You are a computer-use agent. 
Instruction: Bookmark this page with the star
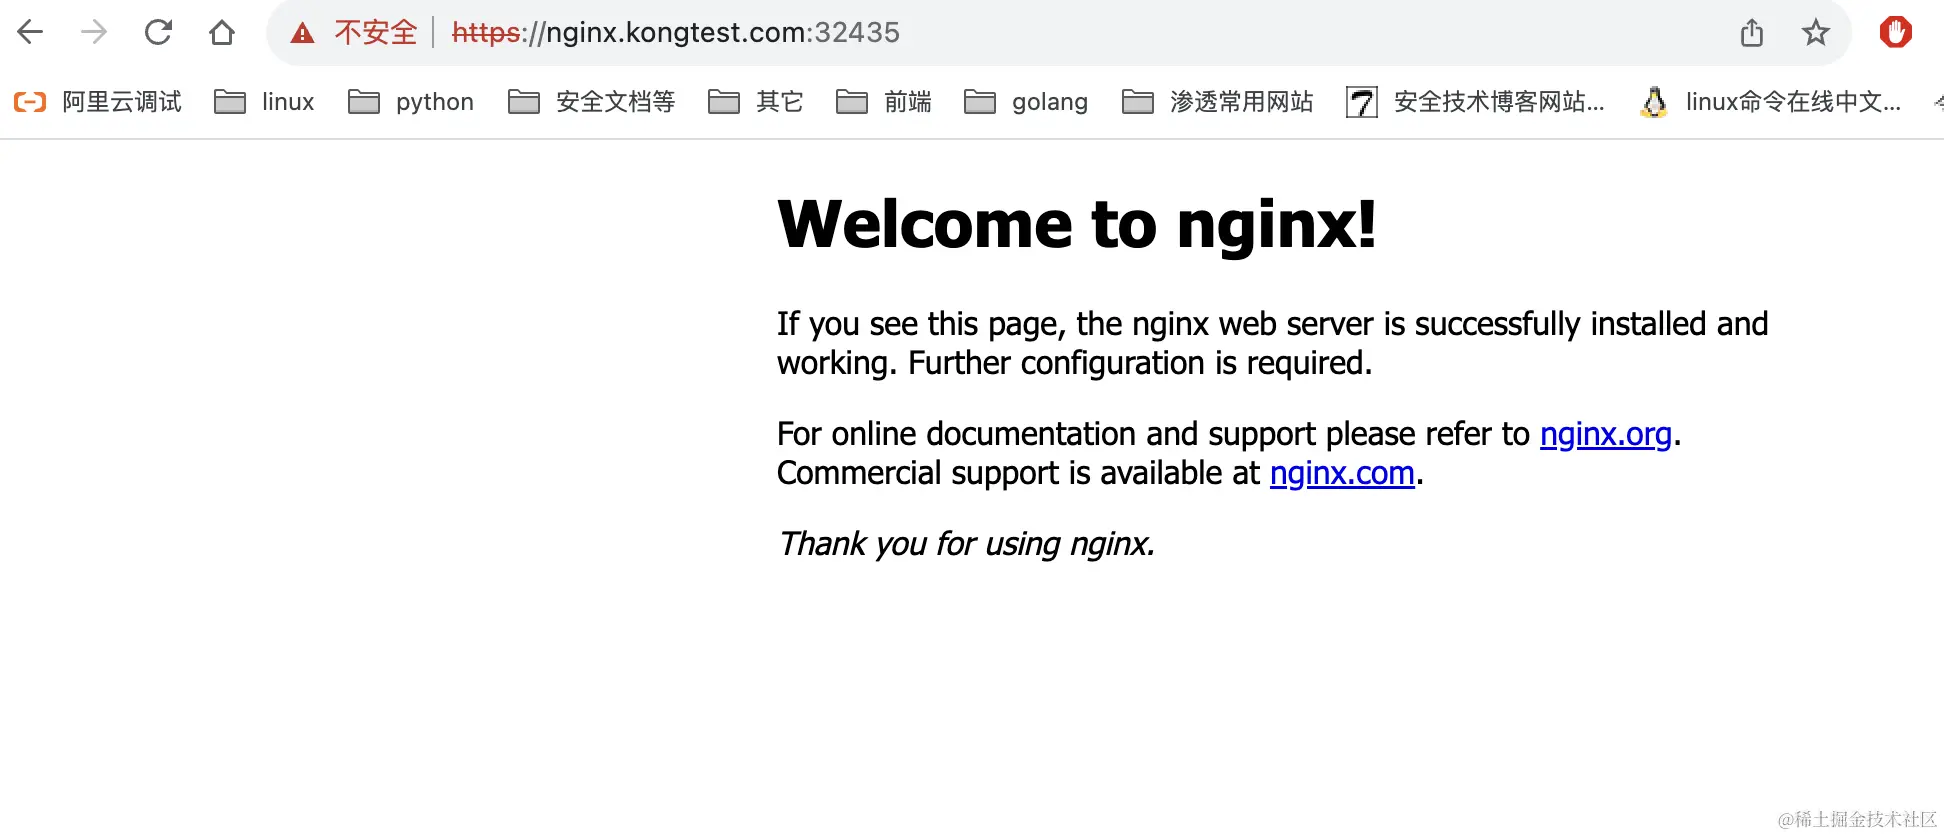pos(1816,33)
